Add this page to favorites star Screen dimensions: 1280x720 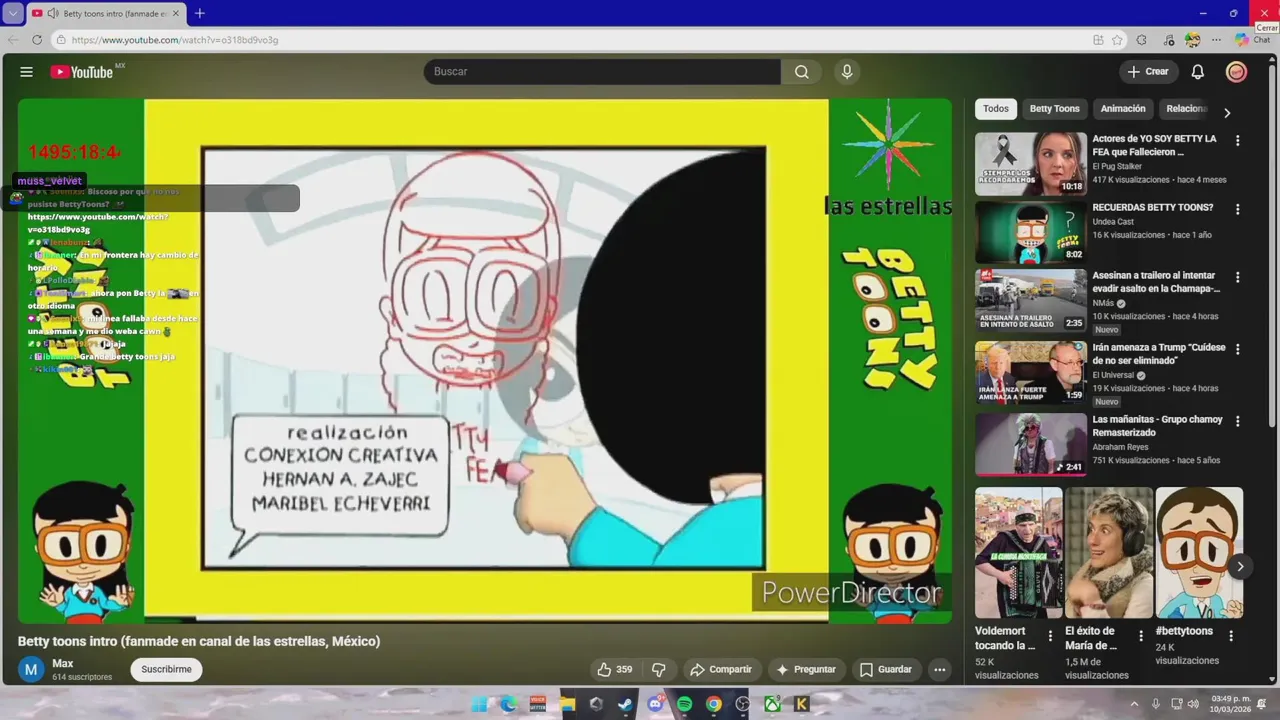[1117, 40]
